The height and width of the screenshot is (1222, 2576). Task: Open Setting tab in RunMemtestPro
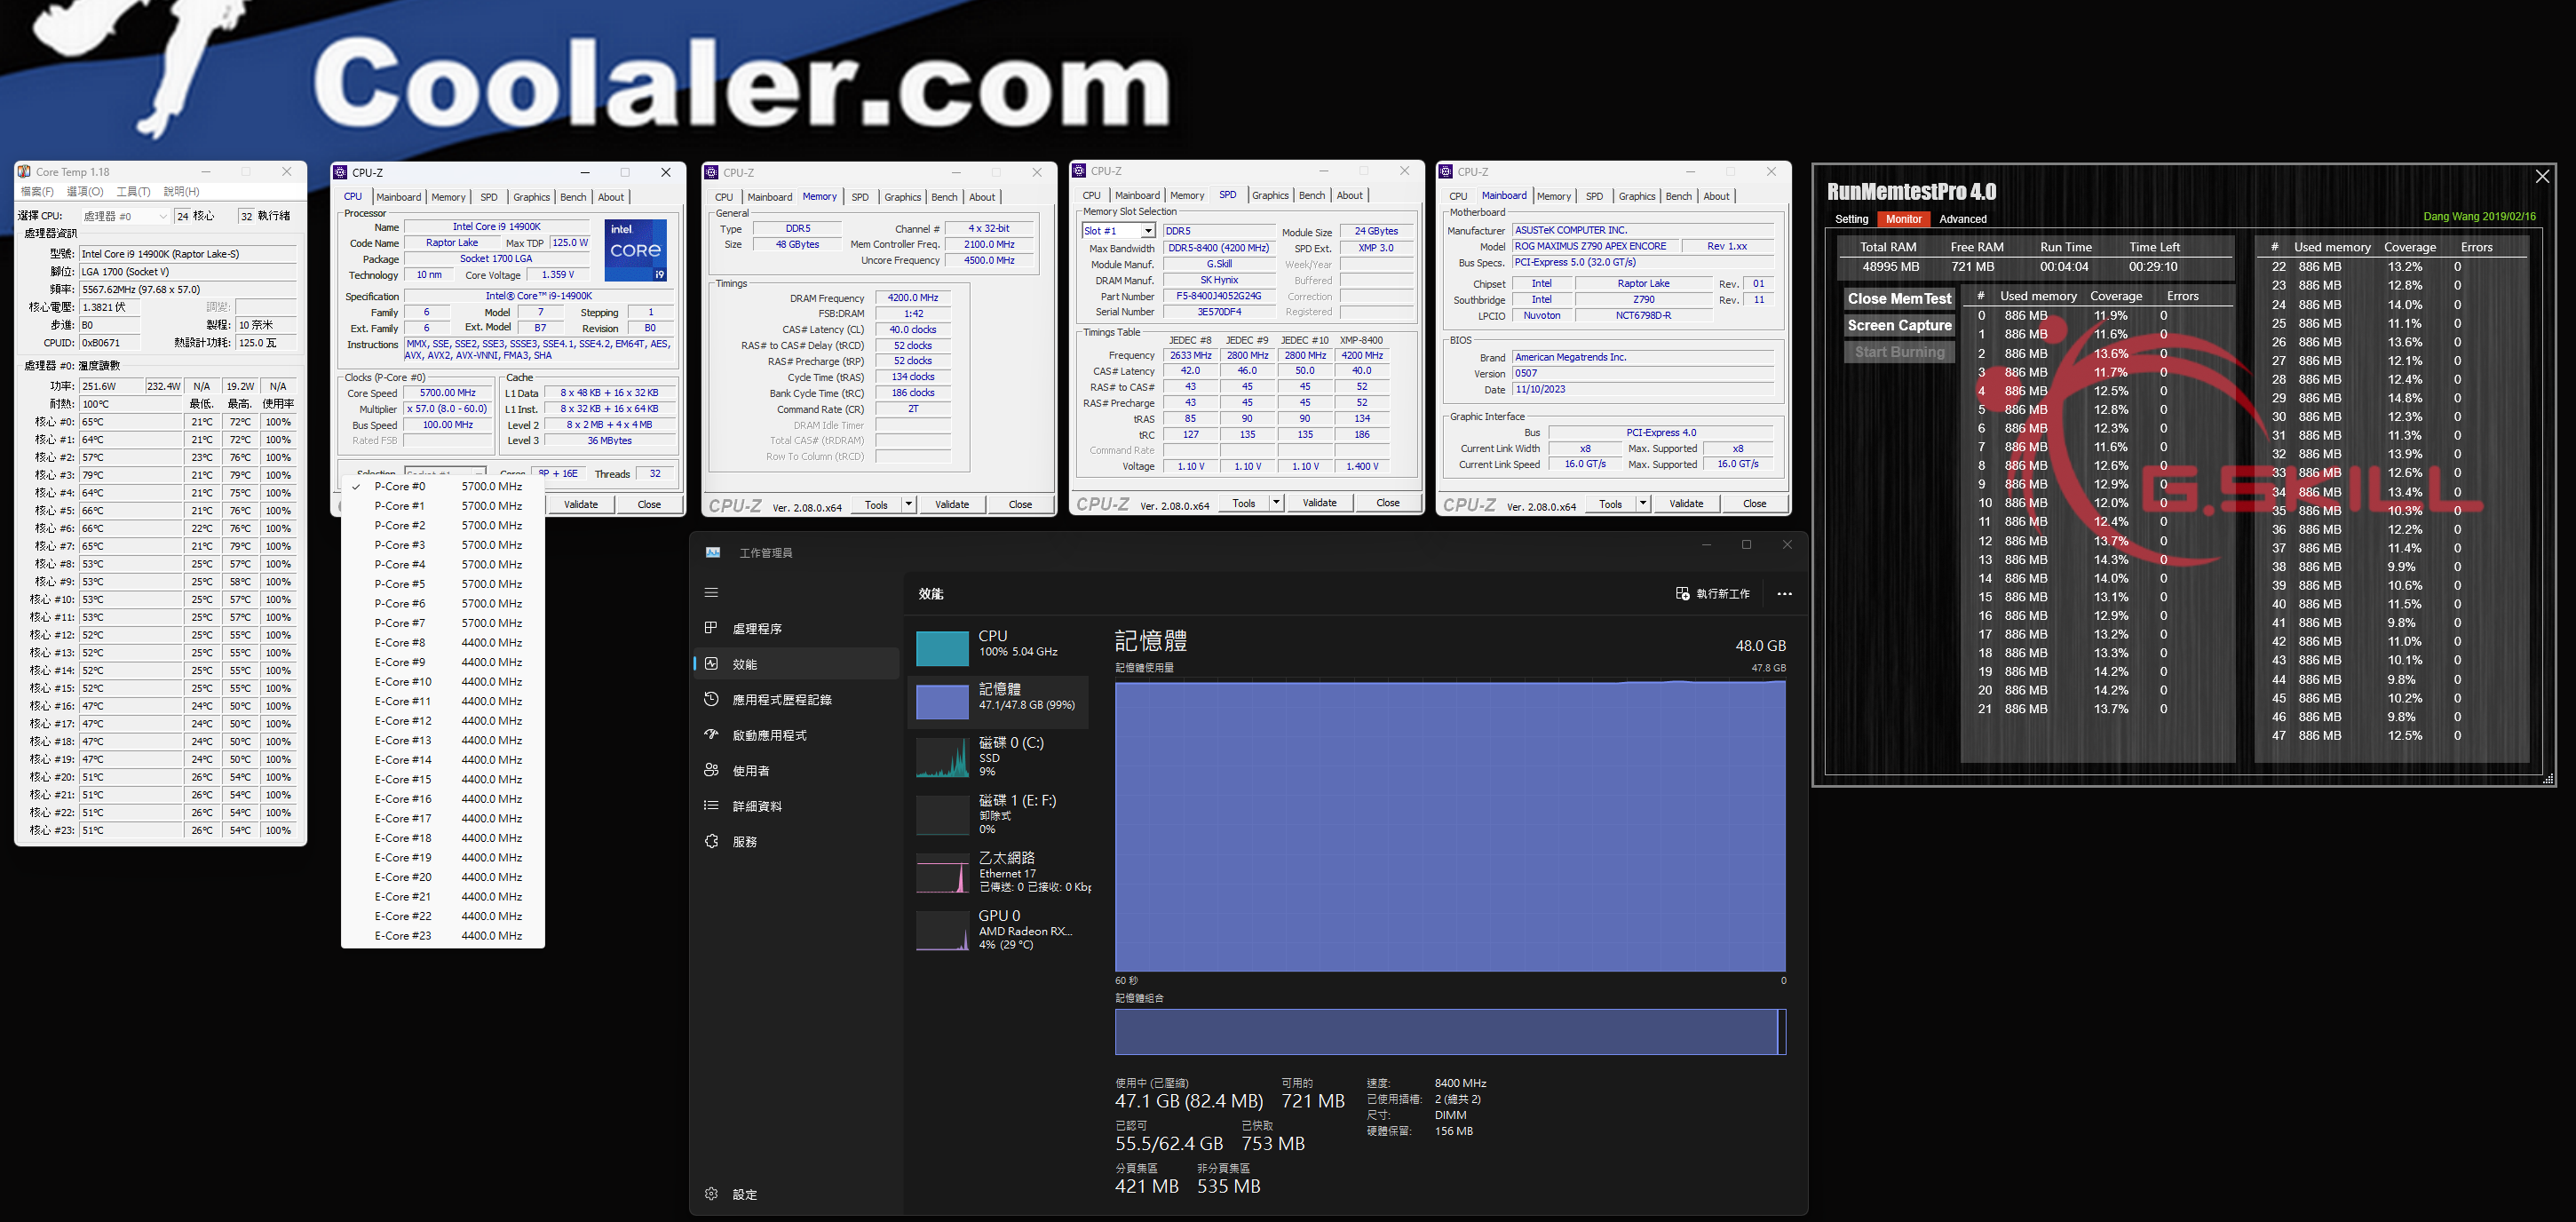point(1851,219)
